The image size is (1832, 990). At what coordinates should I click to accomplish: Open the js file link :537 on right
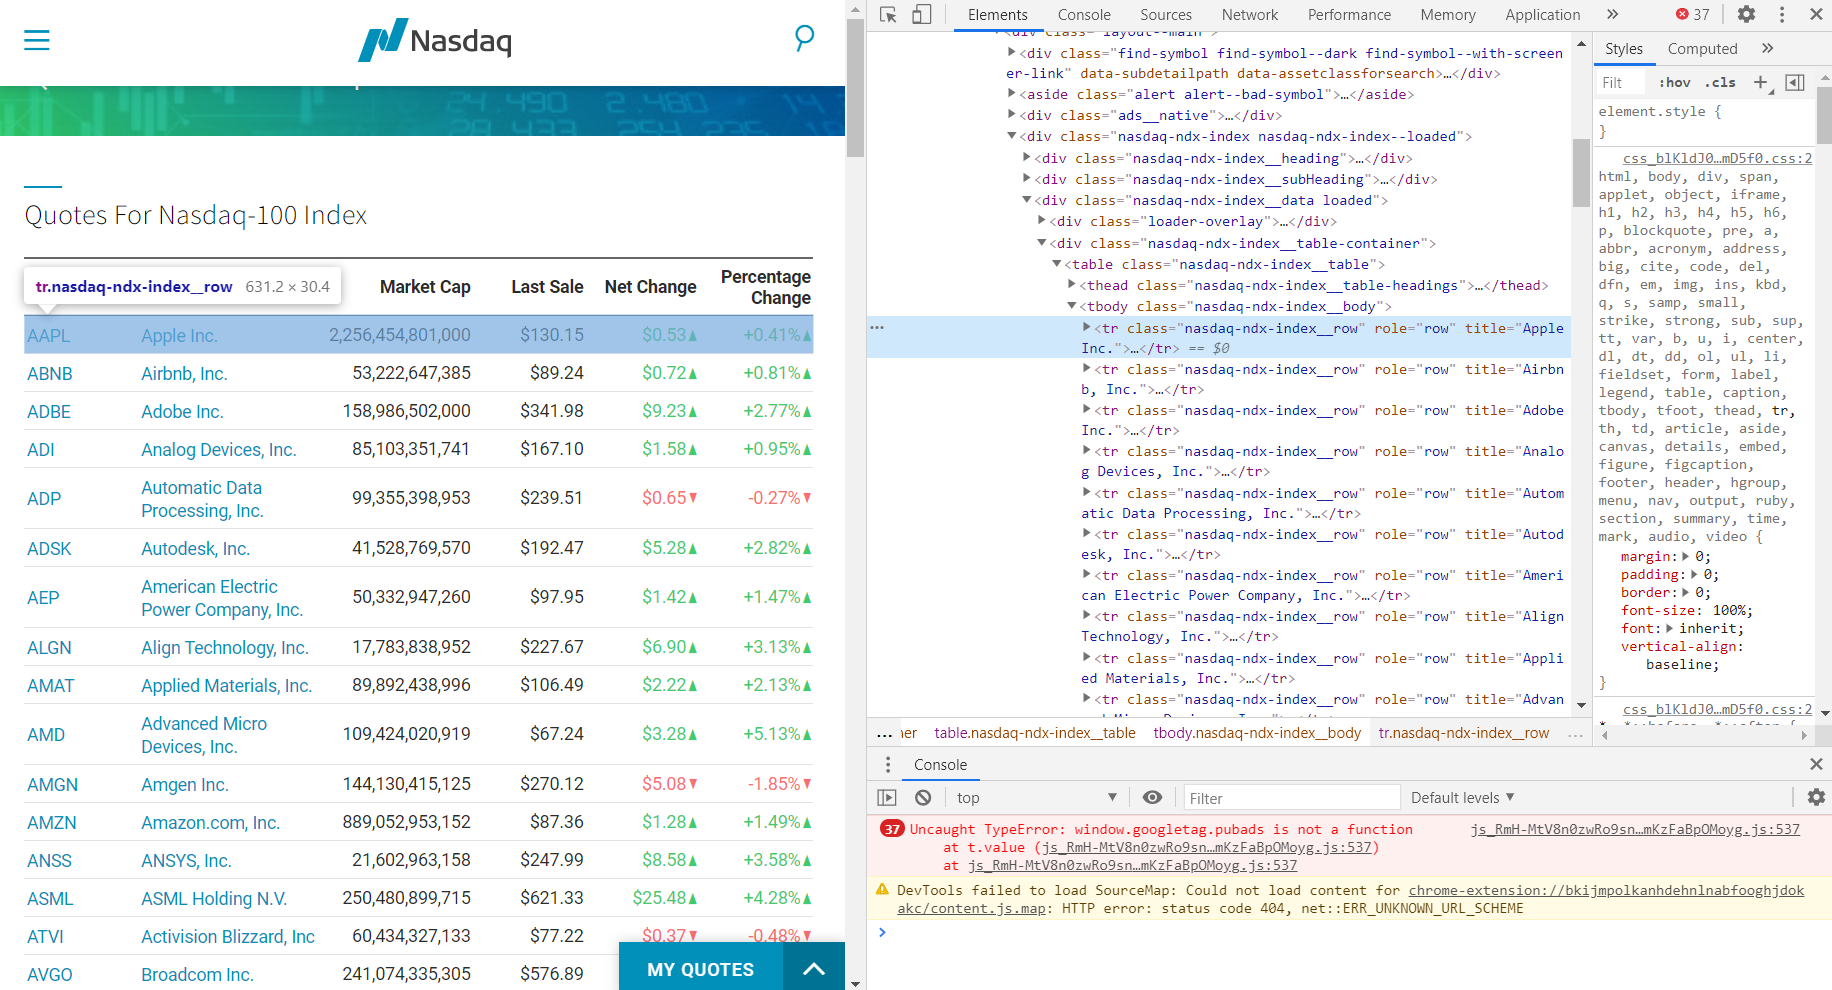point(1635,829)
